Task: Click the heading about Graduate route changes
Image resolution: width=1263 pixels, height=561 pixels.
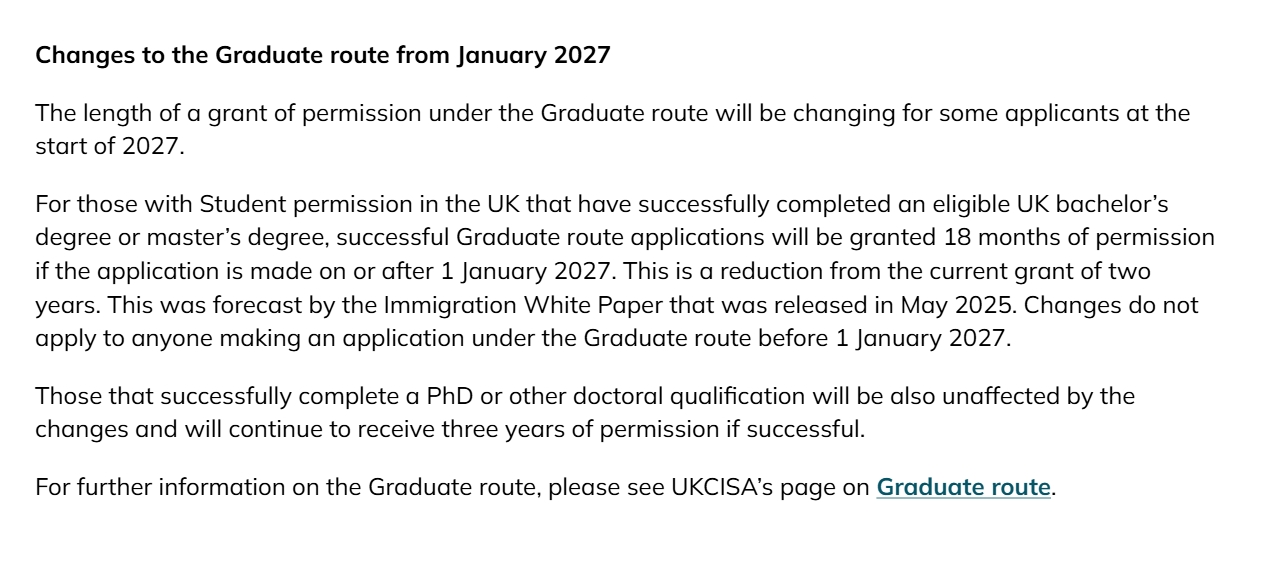Action: tap(322, 55)
